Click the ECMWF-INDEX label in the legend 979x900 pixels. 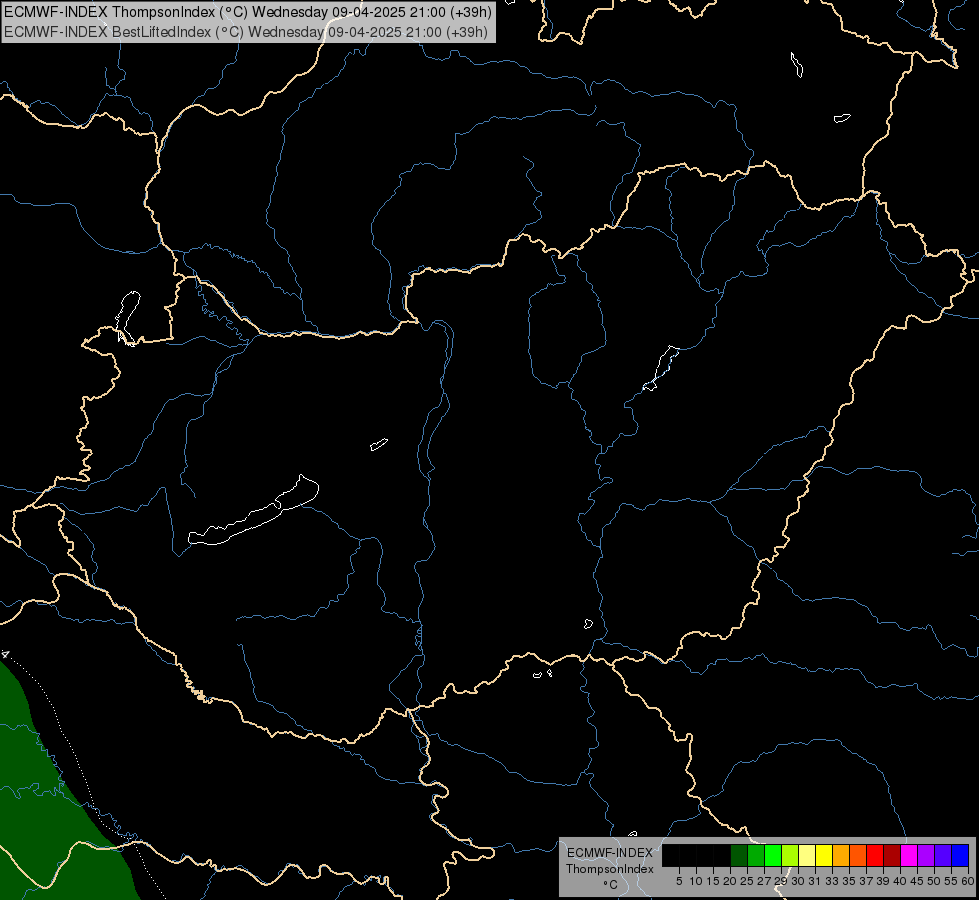click(x=610, y=853)
